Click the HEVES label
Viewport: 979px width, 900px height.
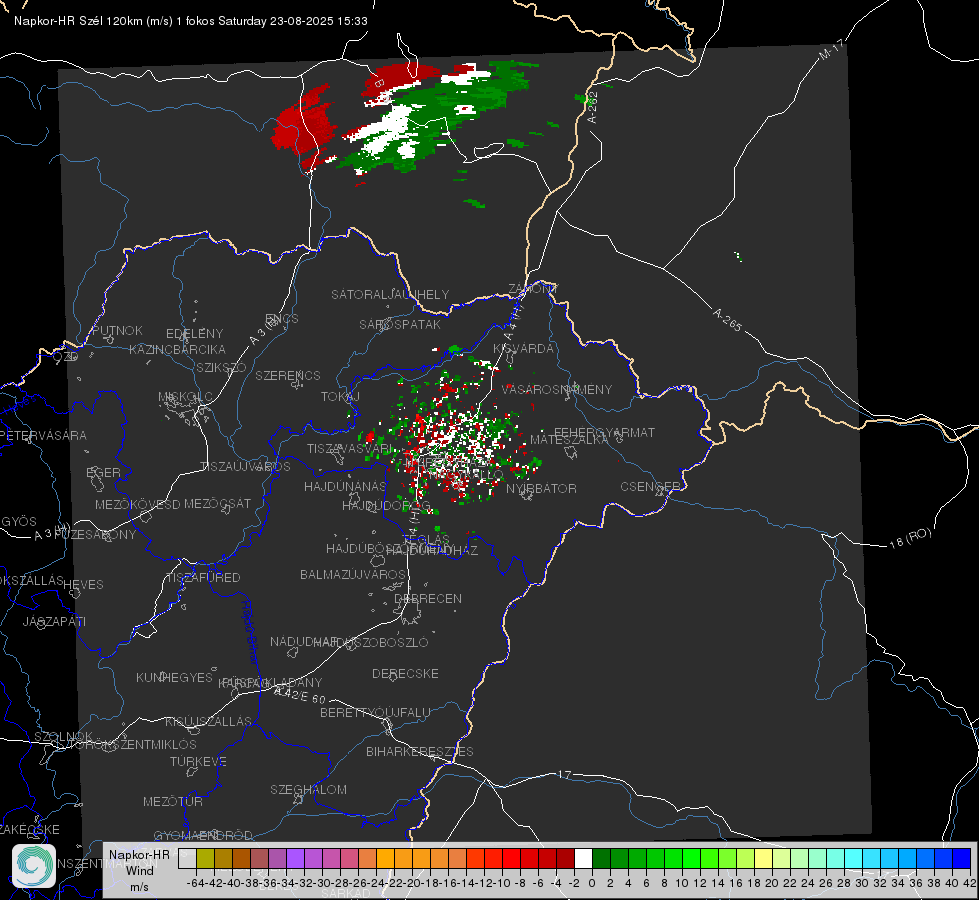83,585
